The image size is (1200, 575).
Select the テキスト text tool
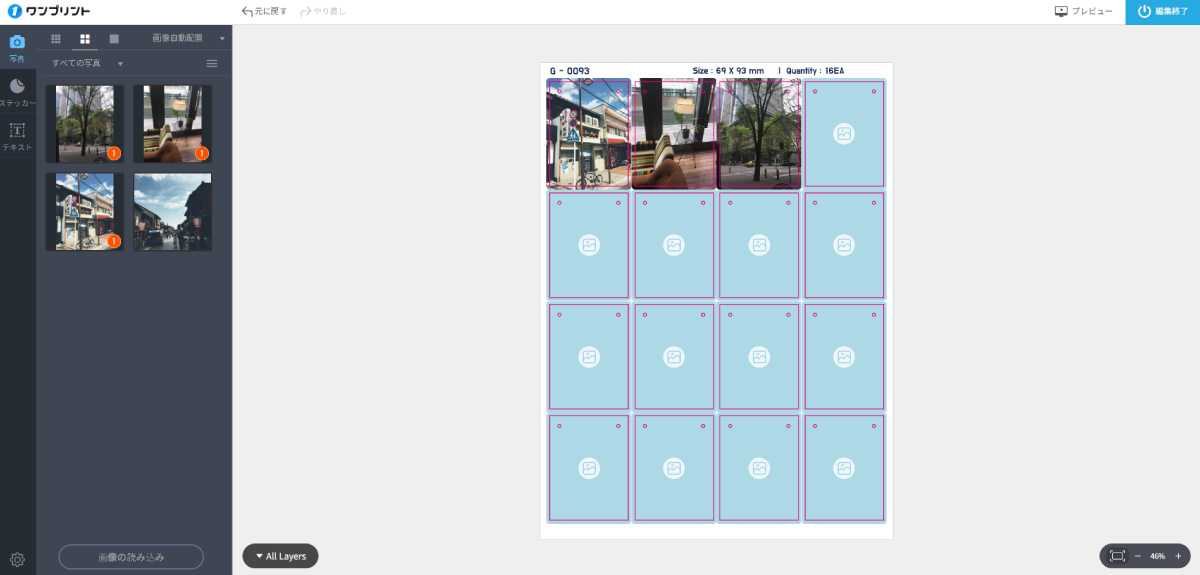(17, 136)
